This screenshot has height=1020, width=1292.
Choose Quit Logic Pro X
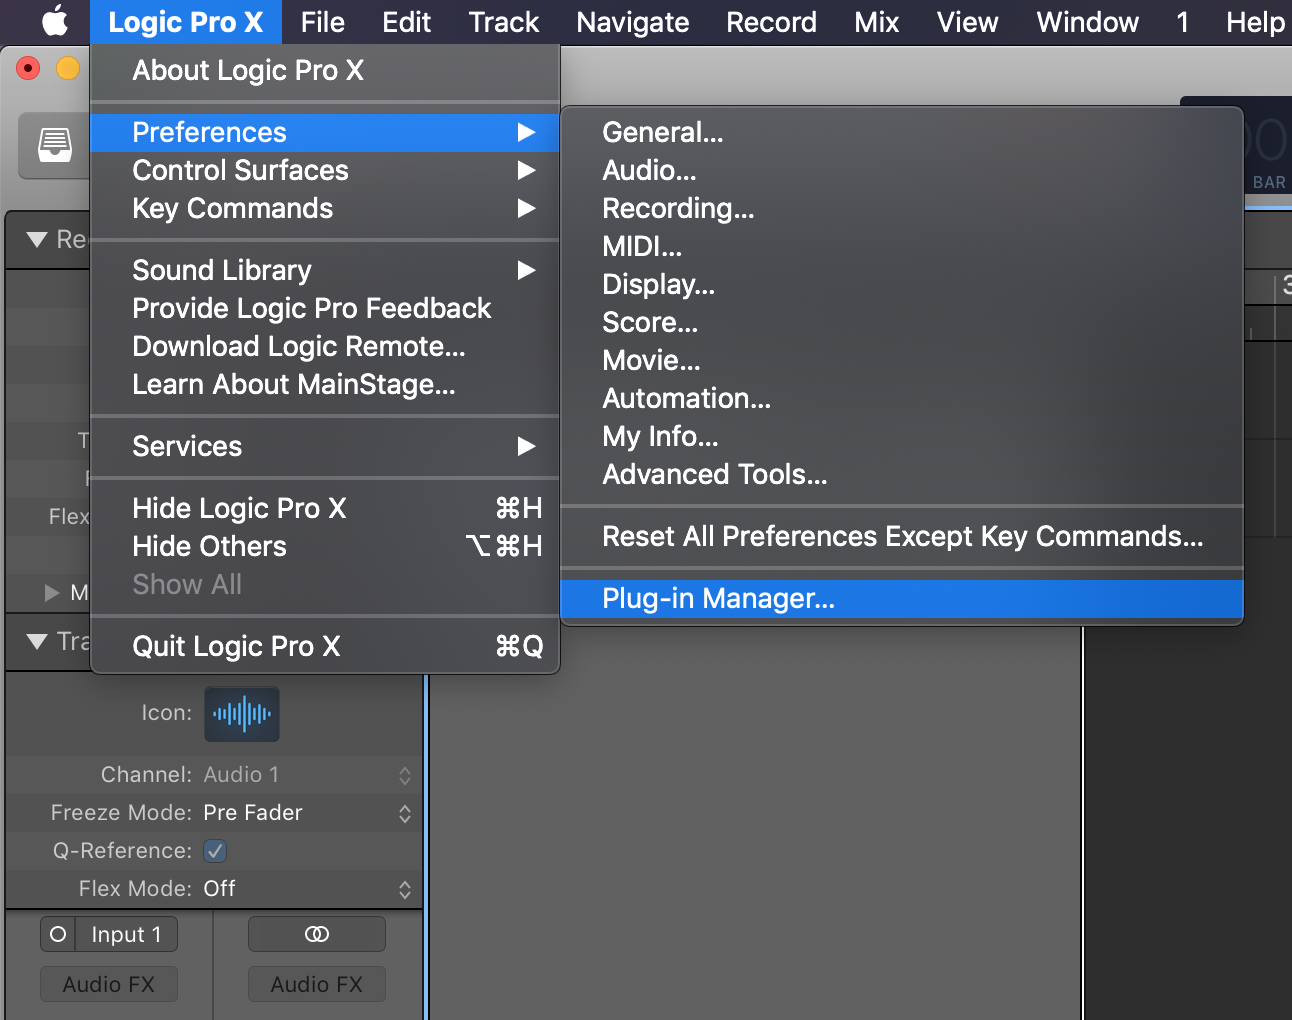pyautogui.click(x=325, y=647)
